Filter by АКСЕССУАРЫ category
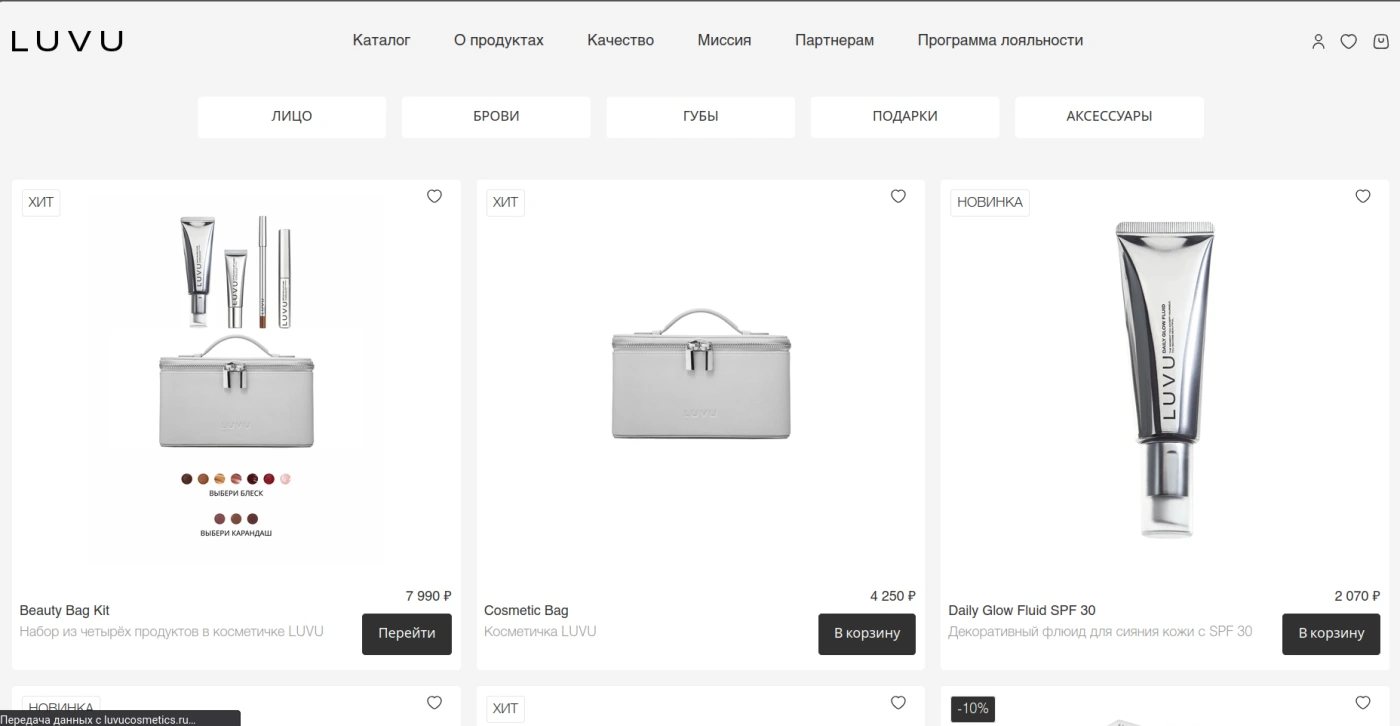The height and width of the screenshot is (726, 1400). pyautogui.click(x=1109, y=116)
